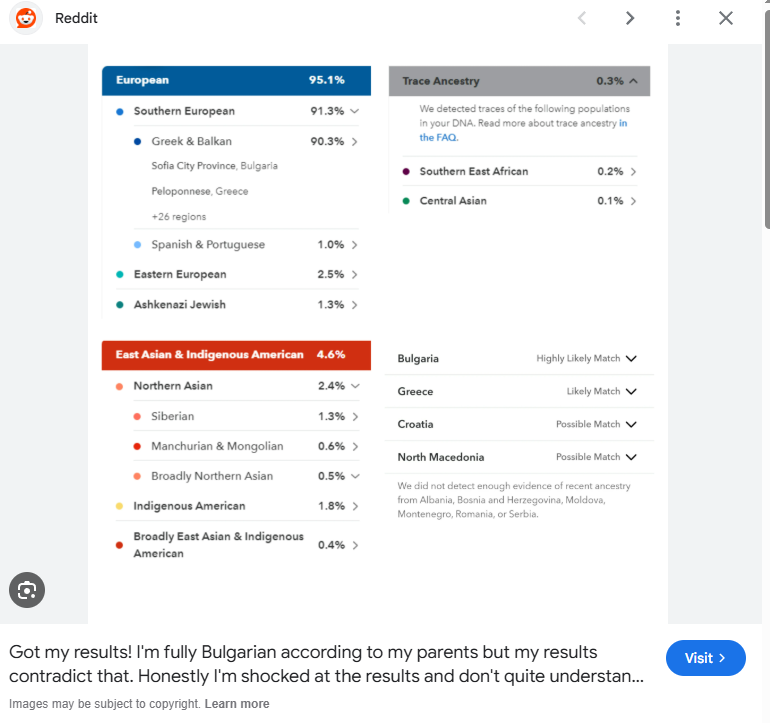Open the Learn more copyright link

click(x=237, y=704)
